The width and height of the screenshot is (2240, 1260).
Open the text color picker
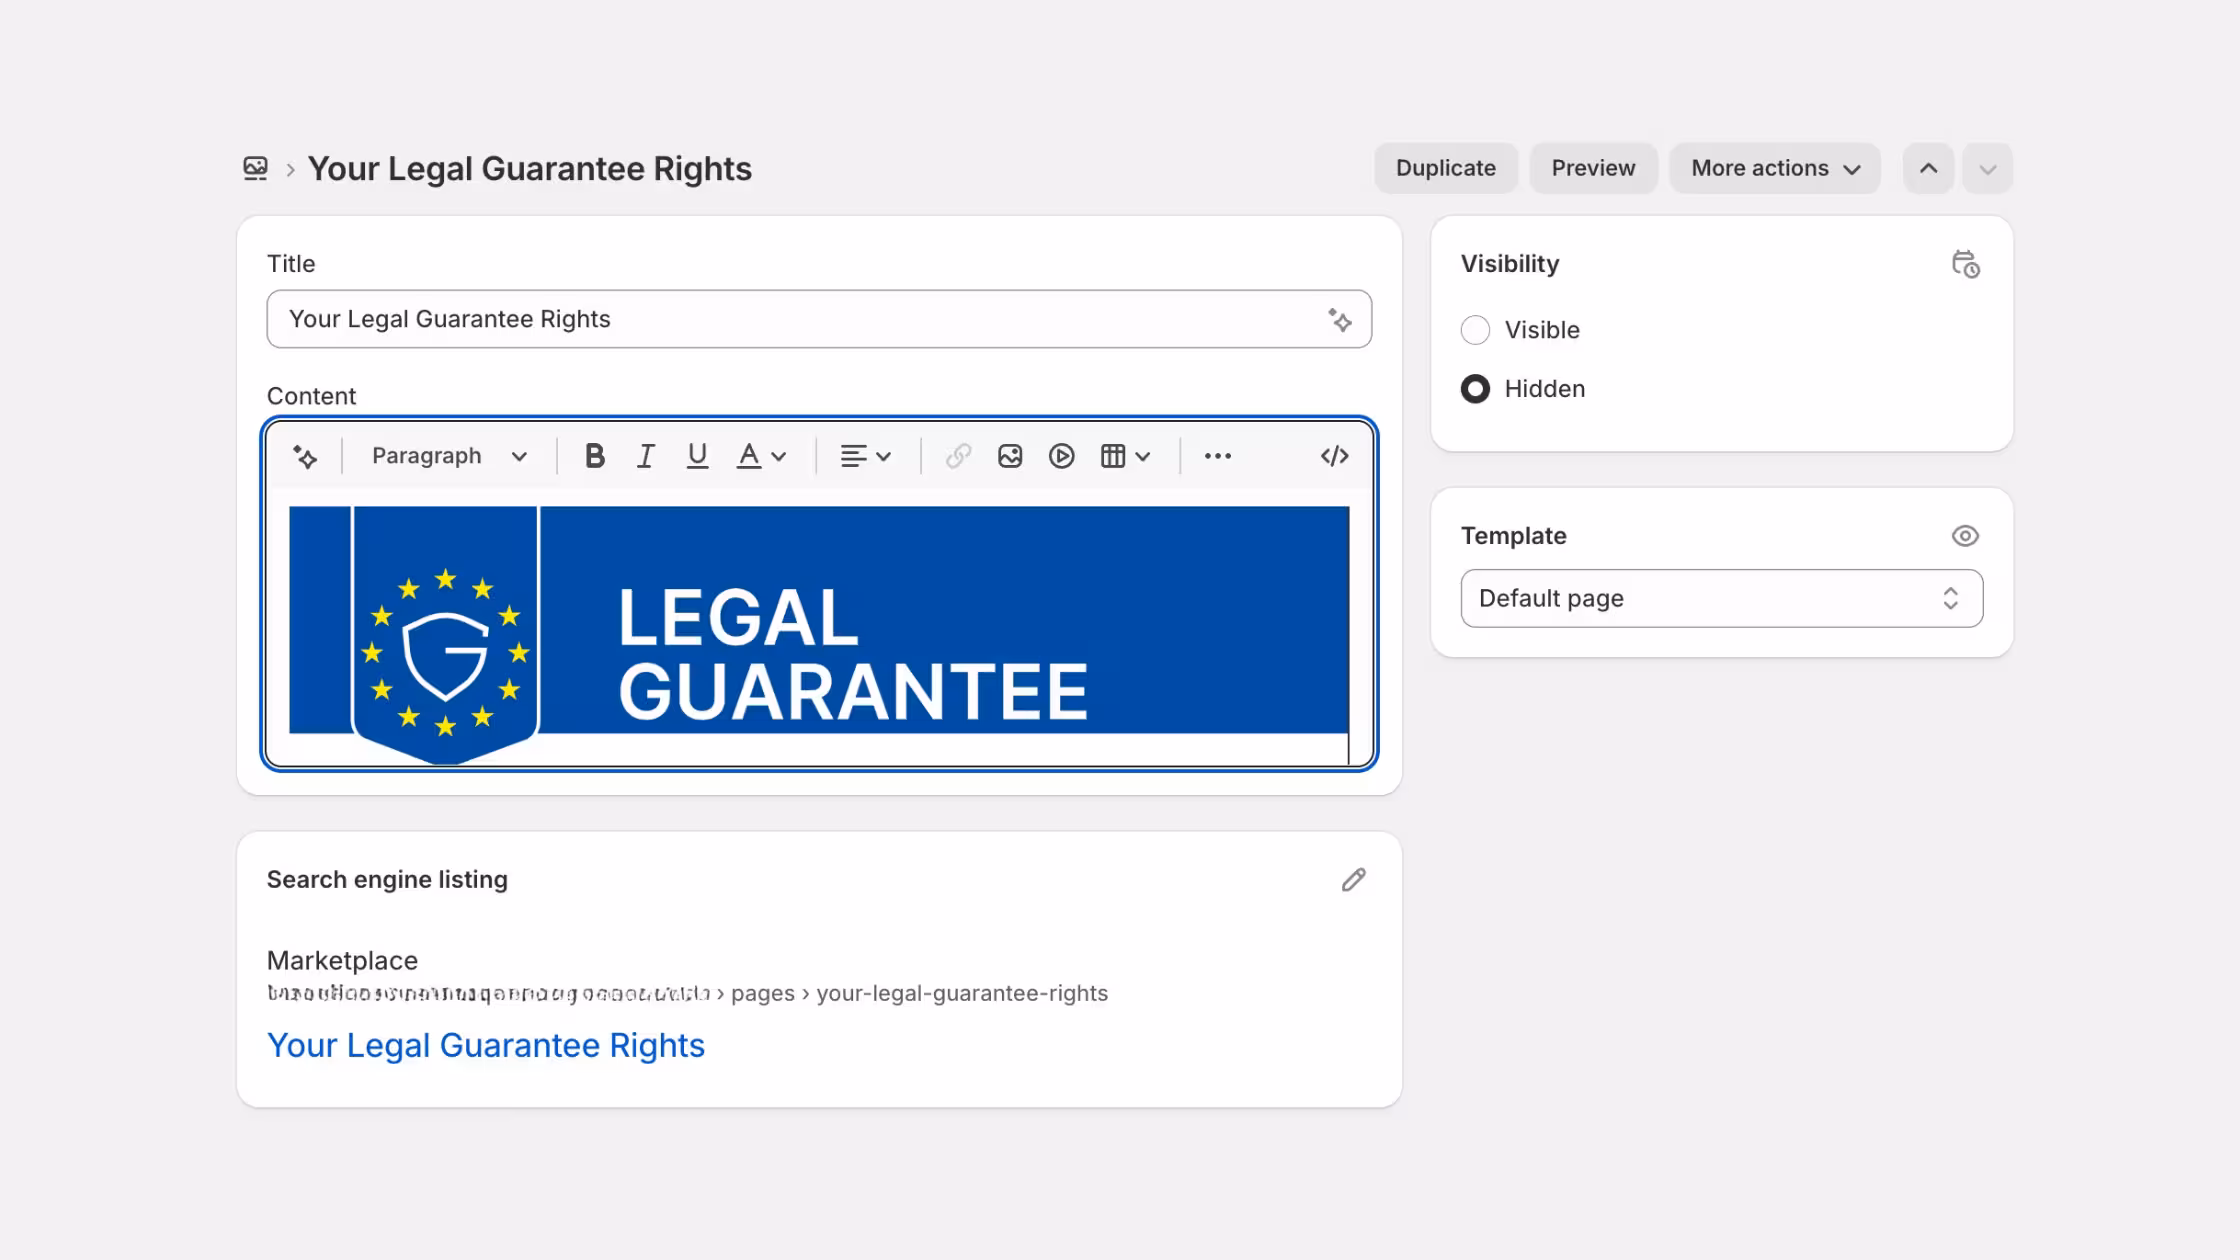(761, 456)
